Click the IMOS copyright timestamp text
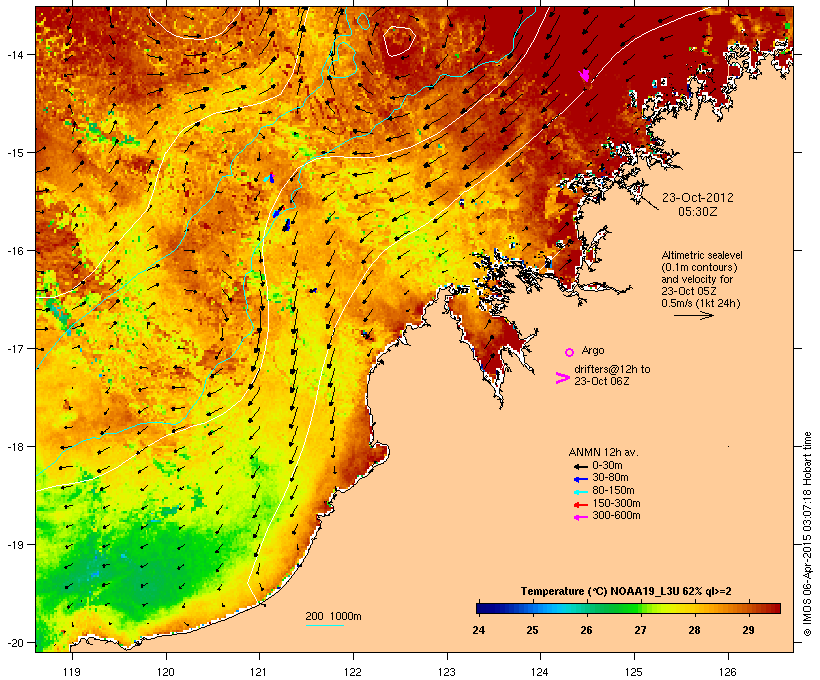 coord(807,535)
